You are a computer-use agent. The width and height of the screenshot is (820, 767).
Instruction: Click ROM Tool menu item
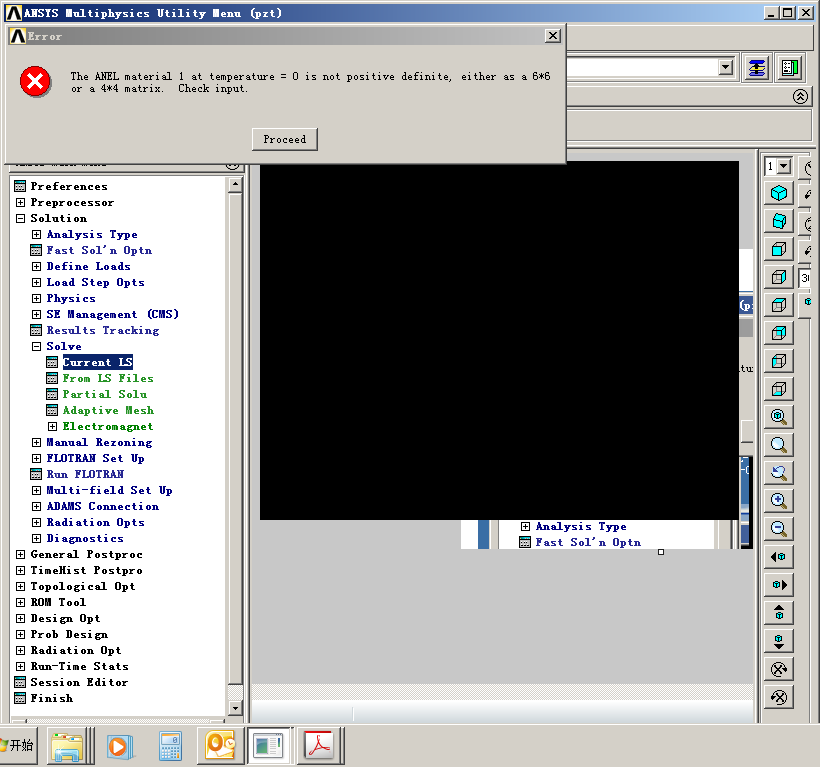[58, 602]
